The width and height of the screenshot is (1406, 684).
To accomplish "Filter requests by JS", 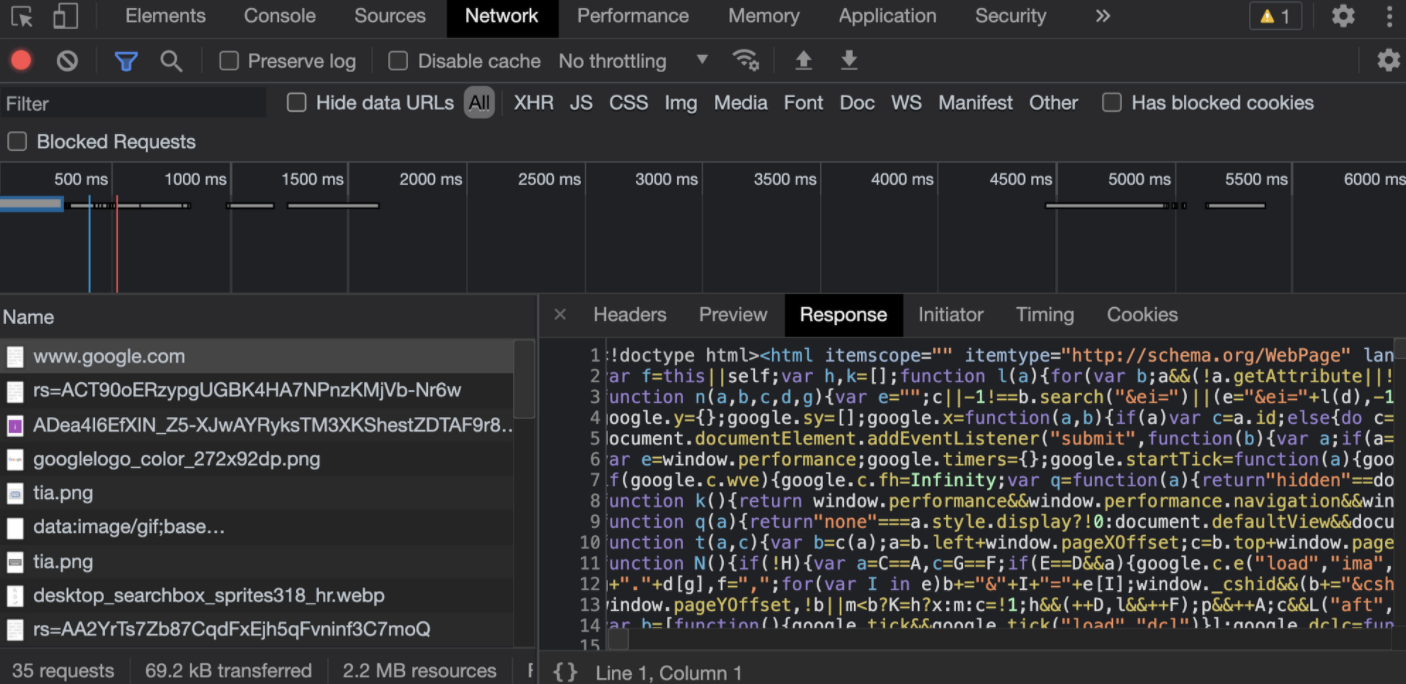I will pyautogui.click(x=581, y=102).
